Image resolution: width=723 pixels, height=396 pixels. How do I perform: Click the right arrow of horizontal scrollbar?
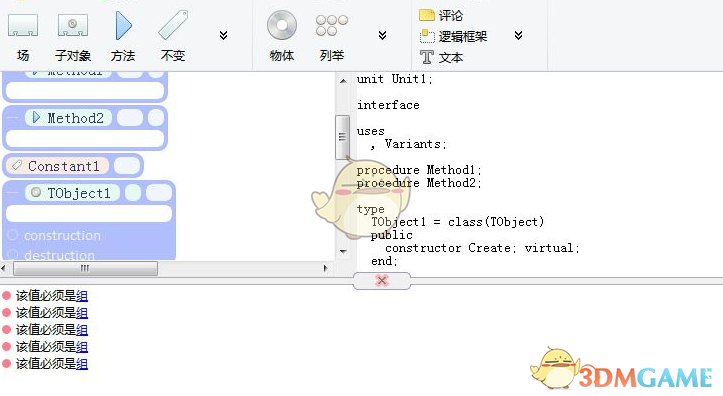point(326,268)
